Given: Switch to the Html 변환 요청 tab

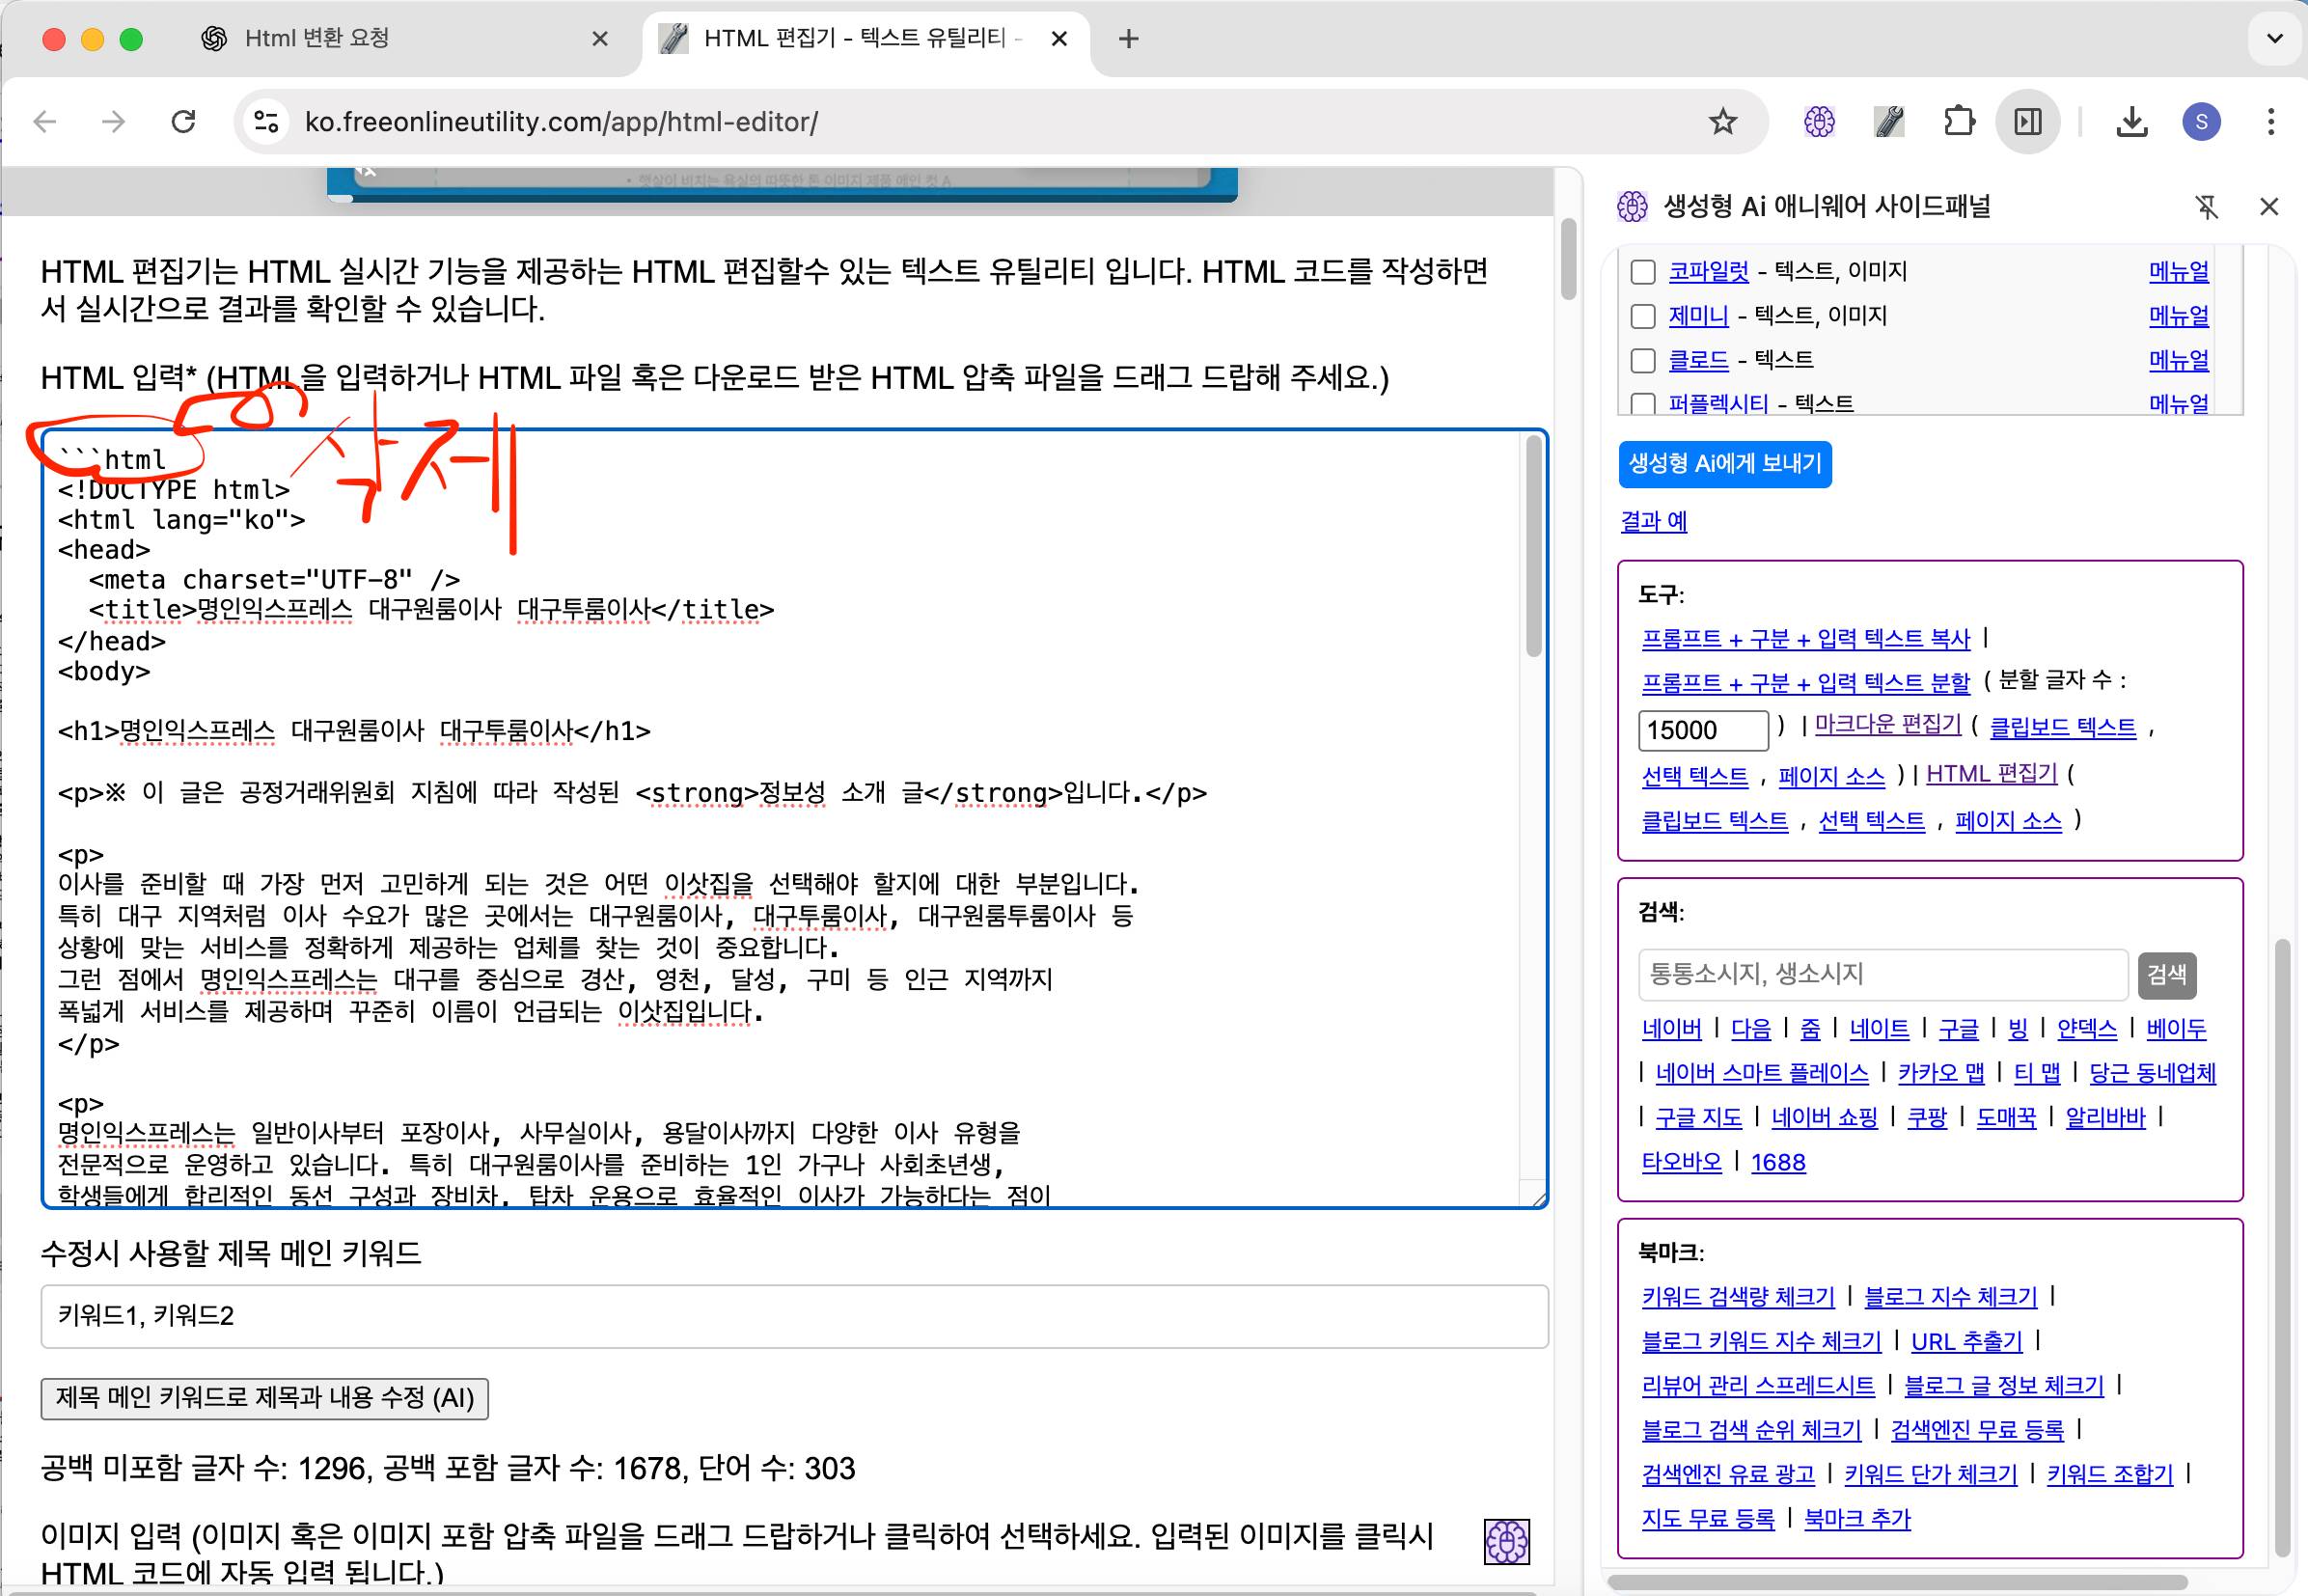Looking at the screenshot, I should point(318,39).
